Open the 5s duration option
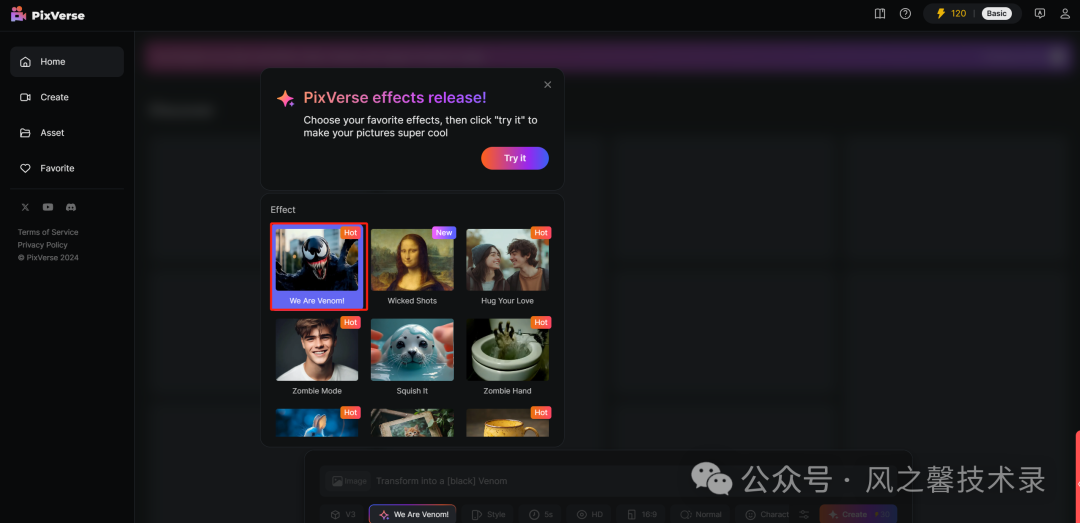The height and width of the screenshot is (523, 1080). 541,515
